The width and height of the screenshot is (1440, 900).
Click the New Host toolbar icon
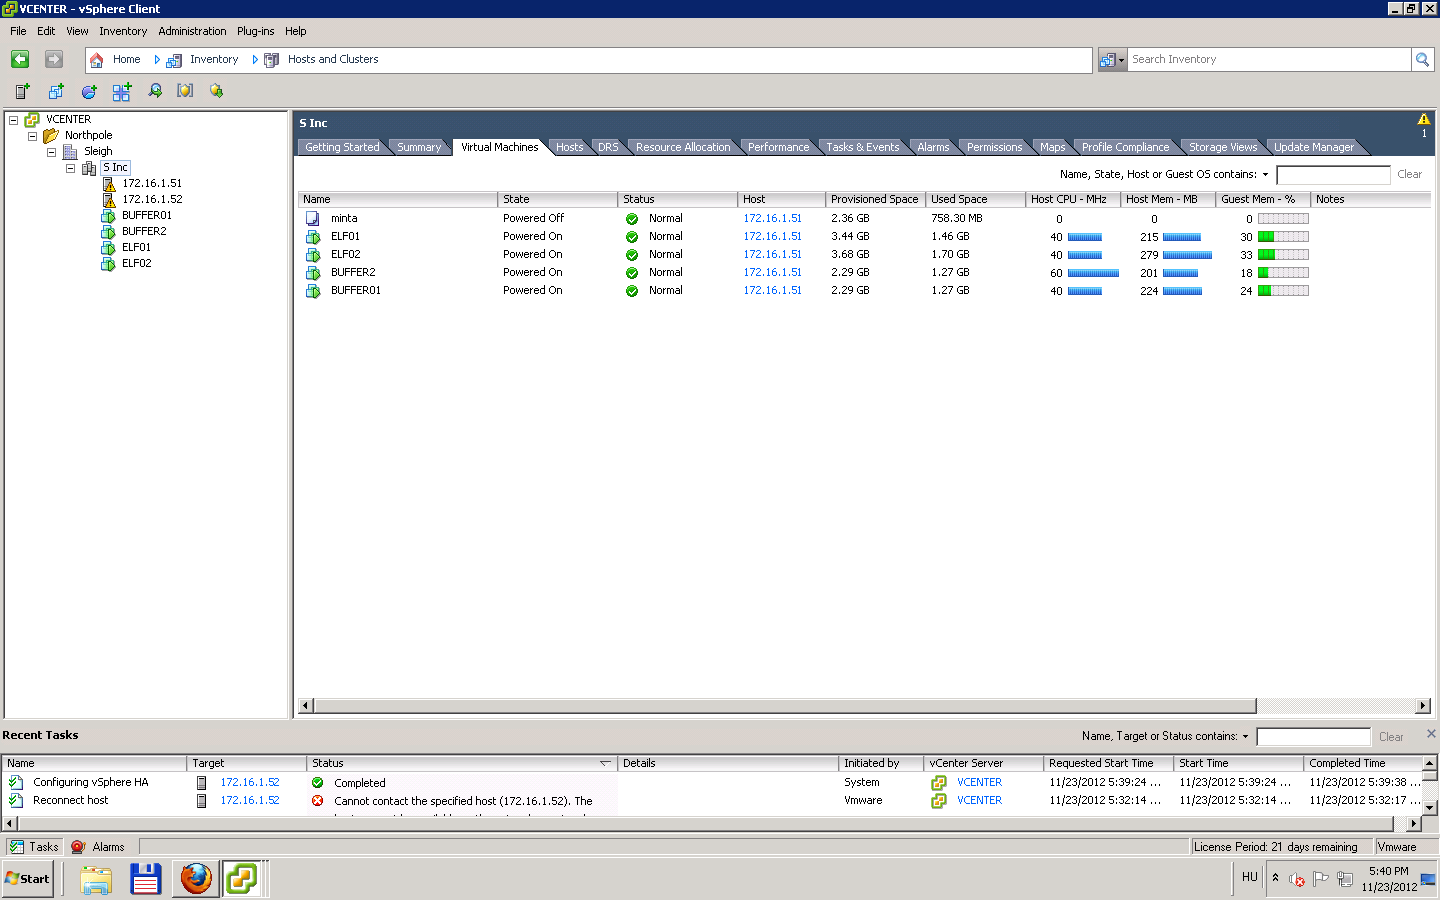[22, 91]
